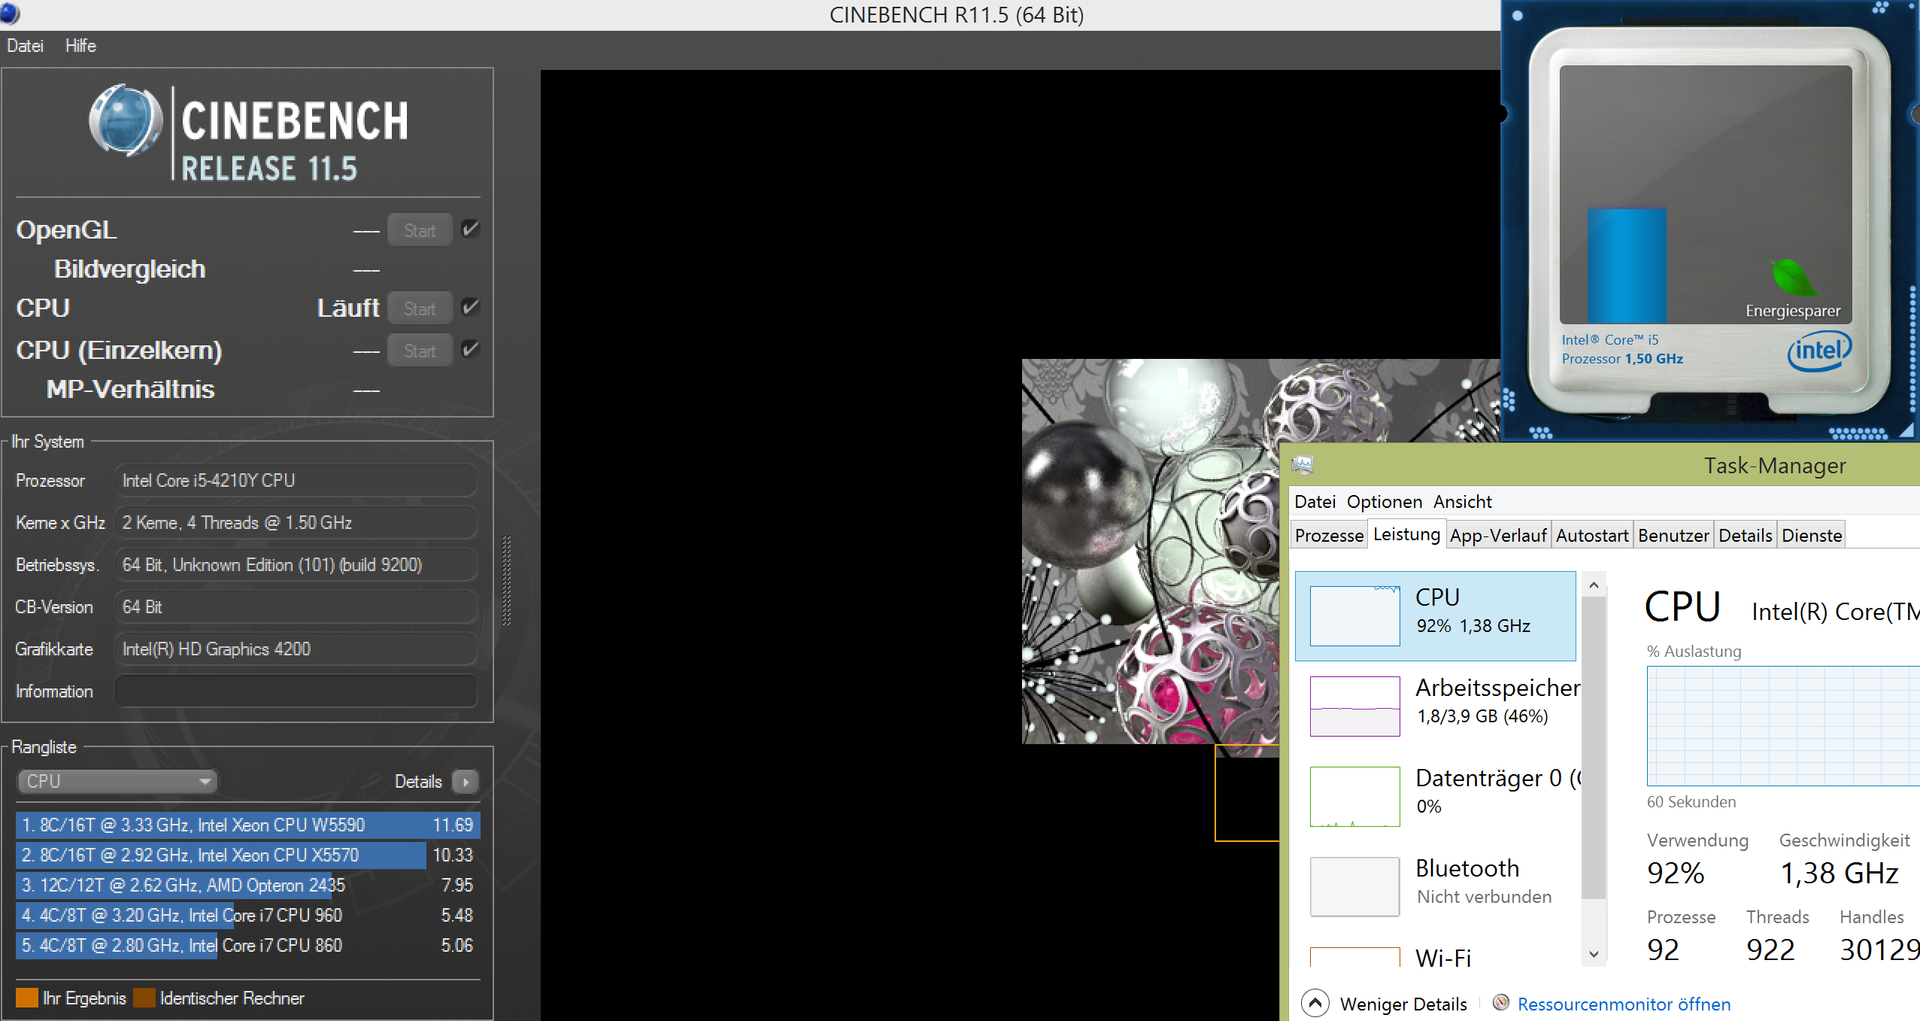Viewport: 1920px width, 1021px height.
Task: Select ranking row AMD Opteron 2435
Action: [248, 885]
